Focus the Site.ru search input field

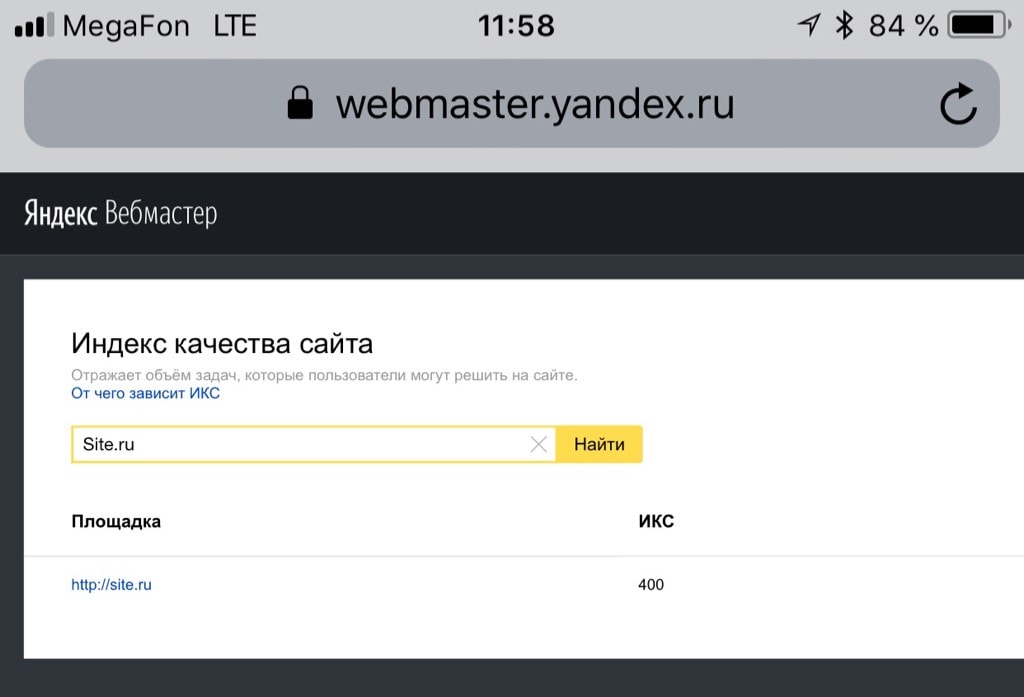coord(300,445)
